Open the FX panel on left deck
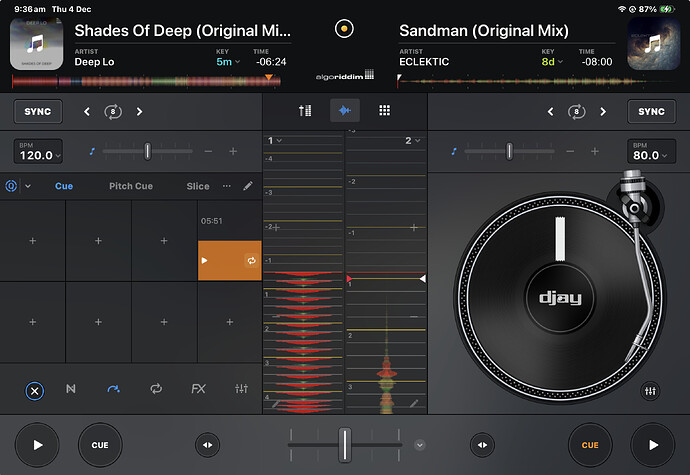690x475 pixels. tap(198, 388)
